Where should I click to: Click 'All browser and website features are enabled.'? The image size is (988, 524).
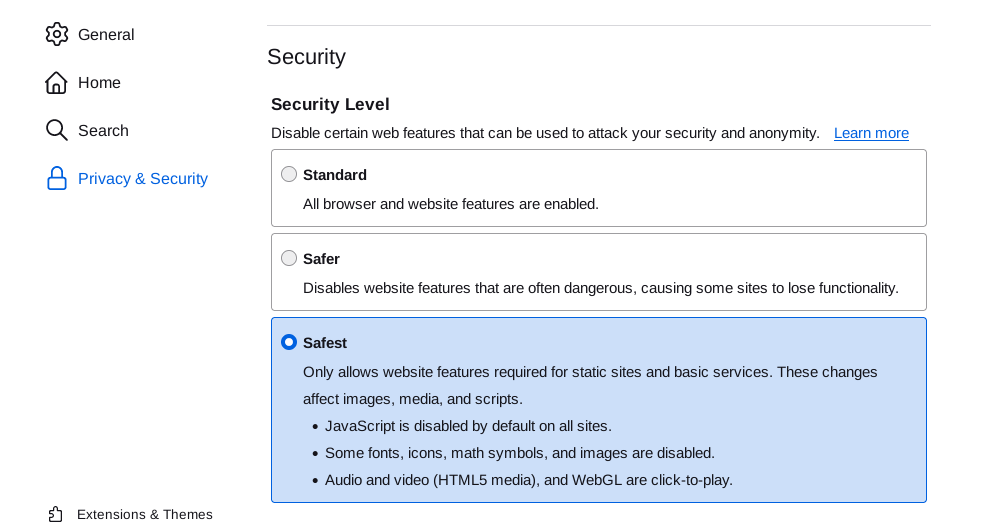(451, 204)
